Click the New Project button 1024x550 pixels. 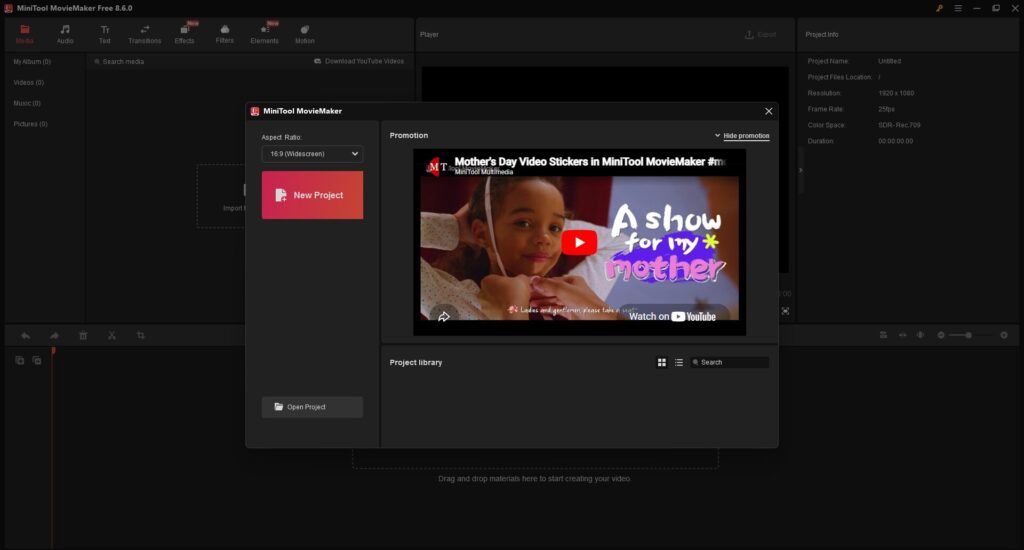(312, 195)
